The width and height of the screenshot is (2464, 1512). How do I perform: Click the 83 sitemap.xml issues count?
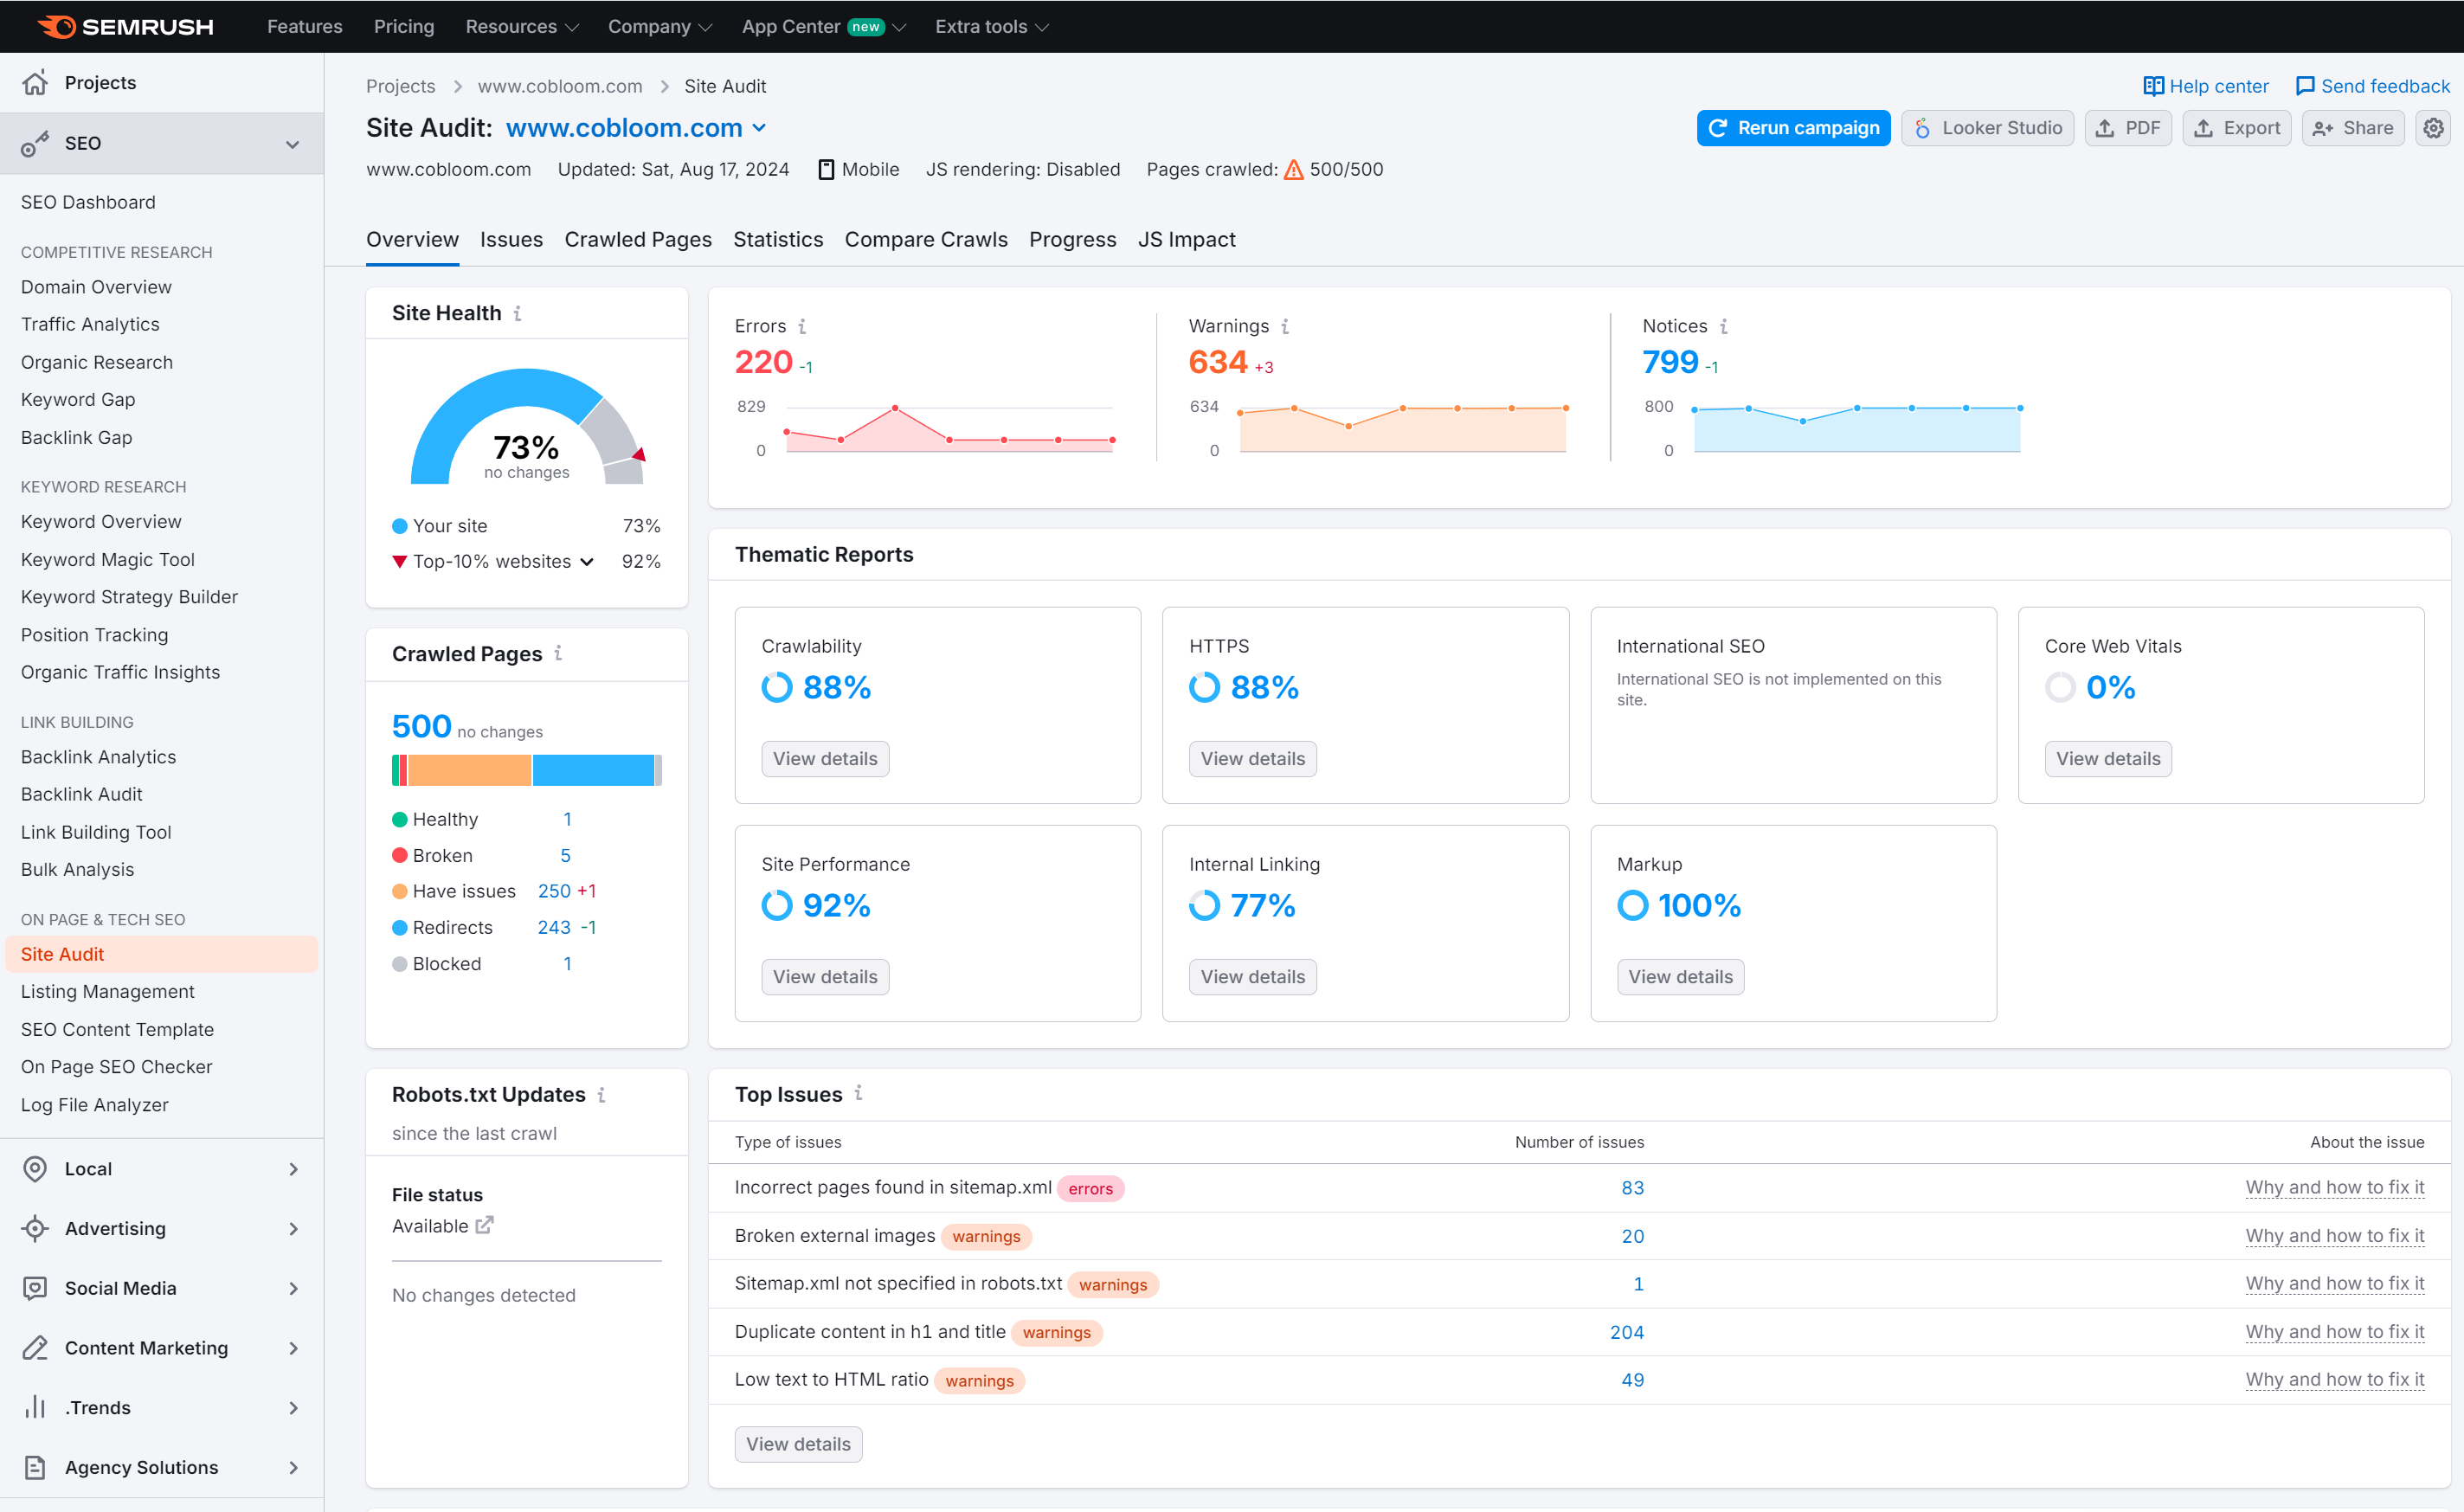tap(1632, 1187)
